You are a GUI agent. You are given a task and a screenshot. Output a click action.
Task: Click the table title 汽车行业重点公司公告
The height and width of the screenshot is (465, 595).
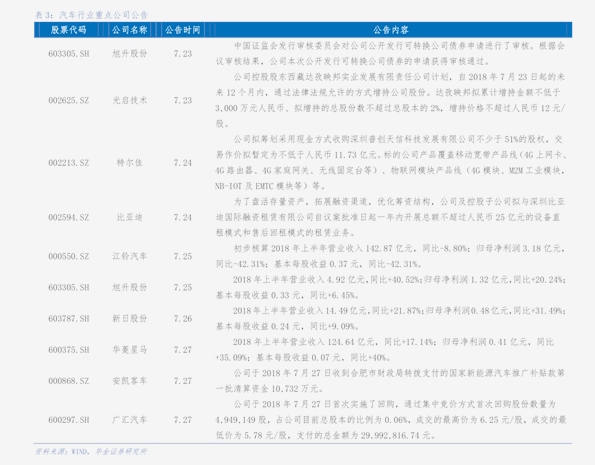tap(103, 15)
